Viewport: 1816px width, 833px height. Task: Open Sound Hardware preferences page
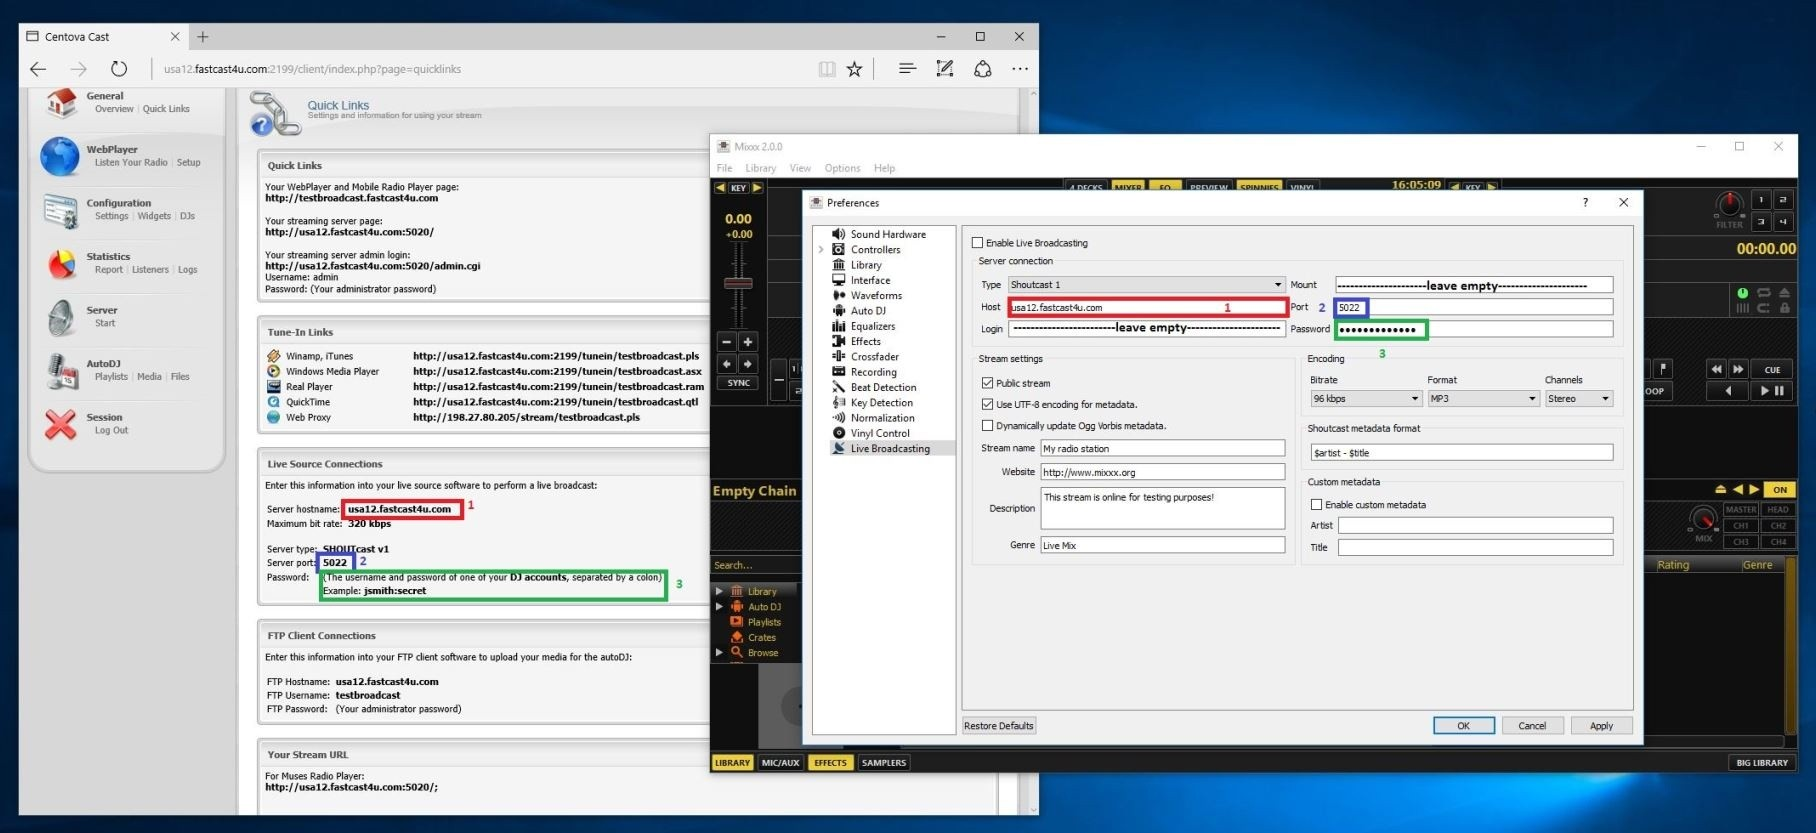tap(888, 234)
